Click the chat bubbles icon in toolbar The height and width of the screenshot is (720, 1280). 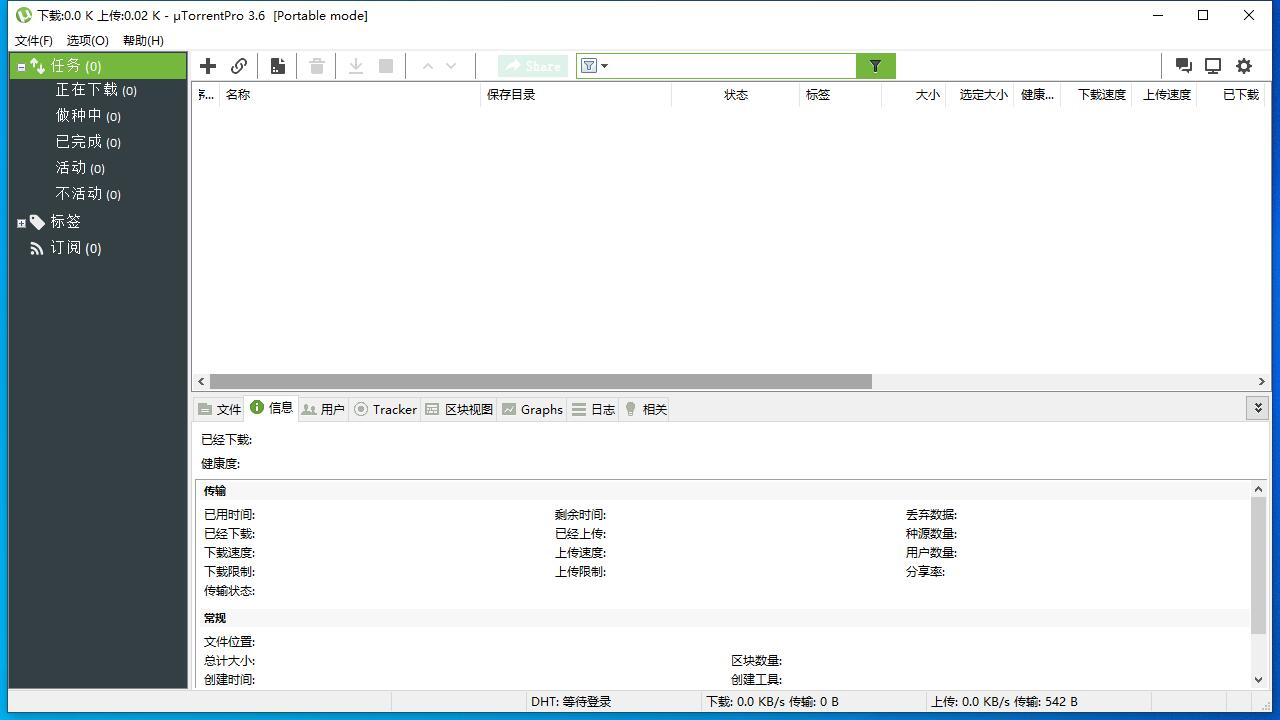tap(1183, 66)
